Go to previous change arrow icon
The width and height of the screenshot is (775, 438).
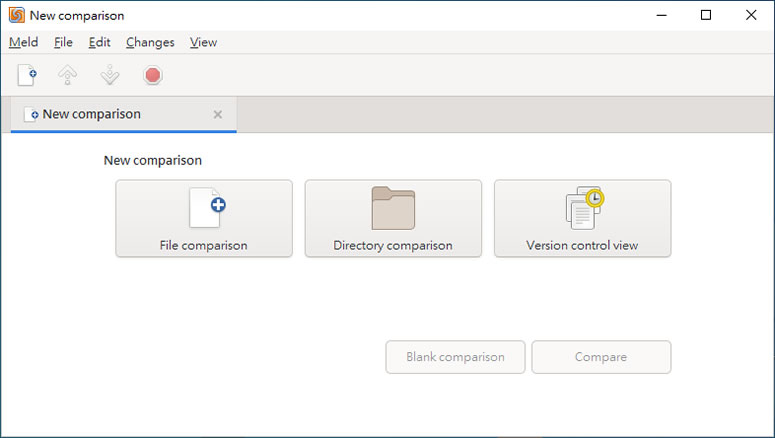click(x=68, y=75)
